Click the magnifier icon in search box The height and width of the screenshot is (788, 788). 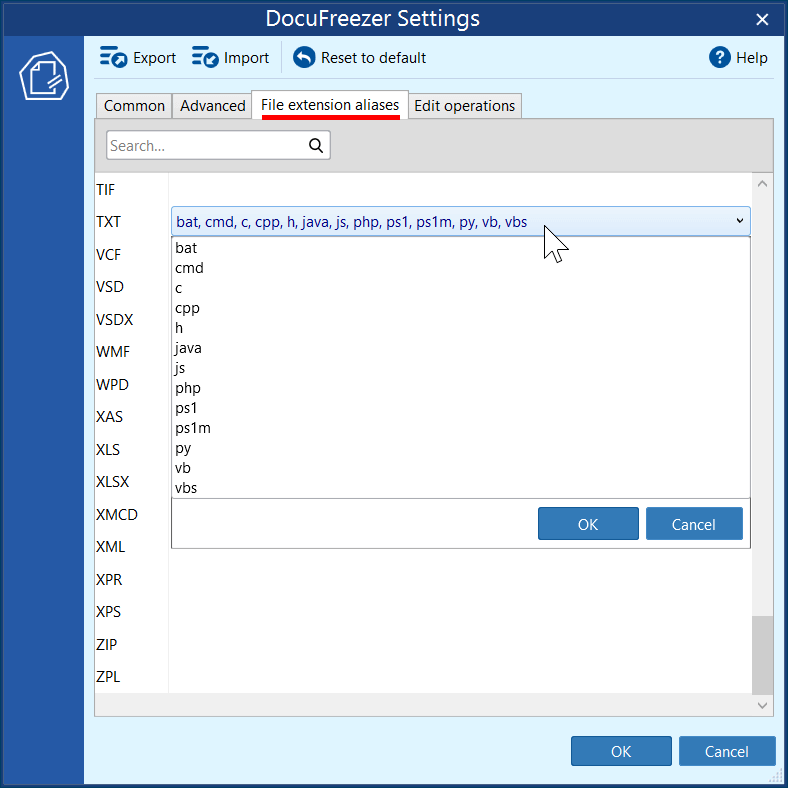pyautogui.click(x=316, y=145)
